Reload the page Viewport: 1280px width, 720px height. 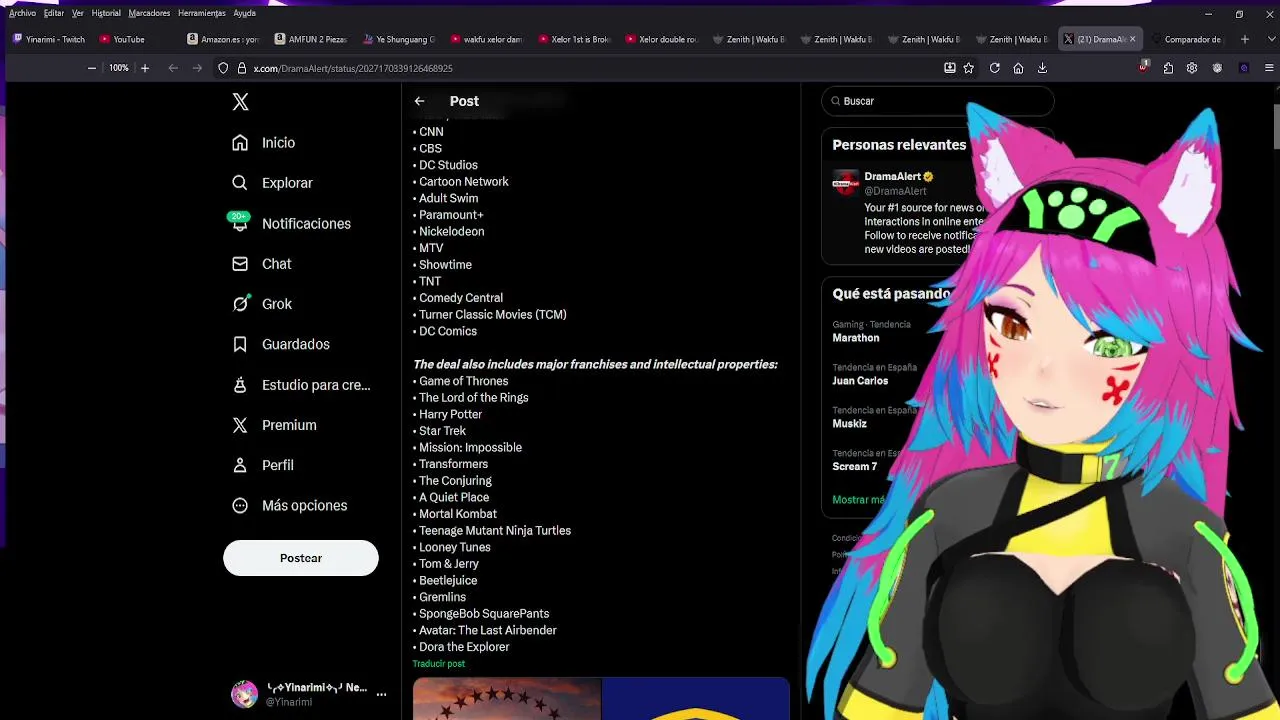[x=995, y=68]
